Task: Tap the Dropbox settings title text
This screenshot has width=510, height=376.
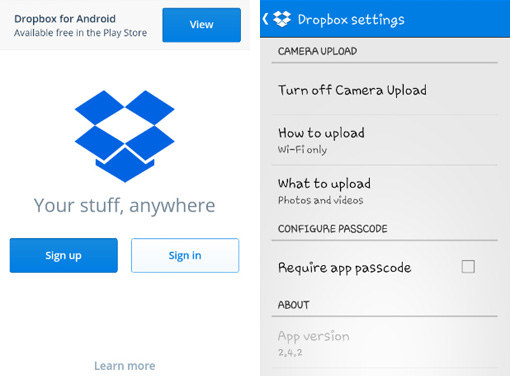Action: point(351,20)
